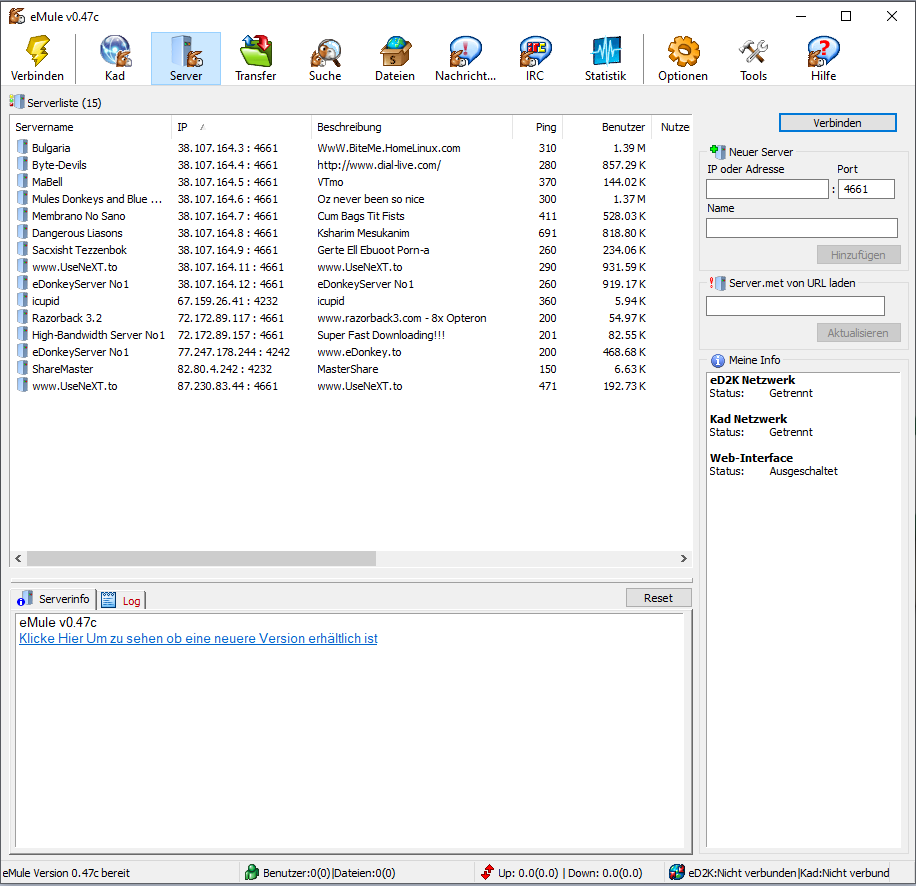Click description Super Fast Downloading!!!
The width and height of the screenshot is (916, 886).
click(381, 335)
